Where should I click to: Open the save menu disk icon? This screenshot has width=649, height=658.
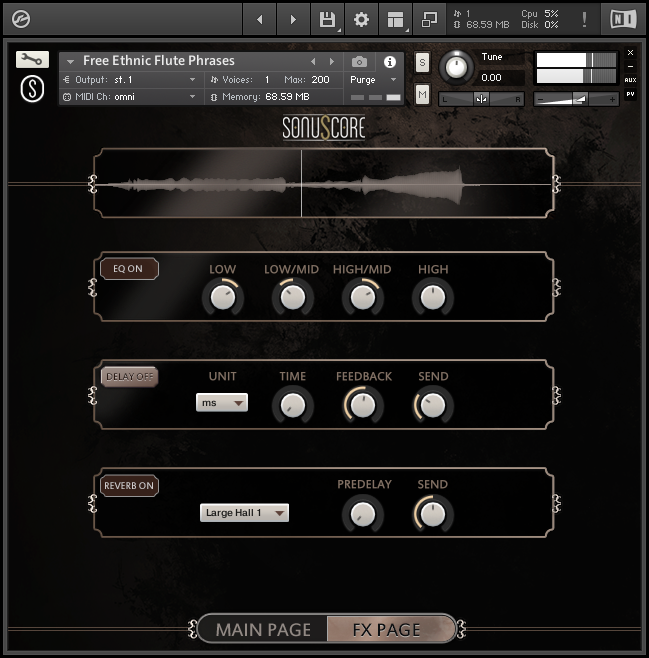coord(327,19)
